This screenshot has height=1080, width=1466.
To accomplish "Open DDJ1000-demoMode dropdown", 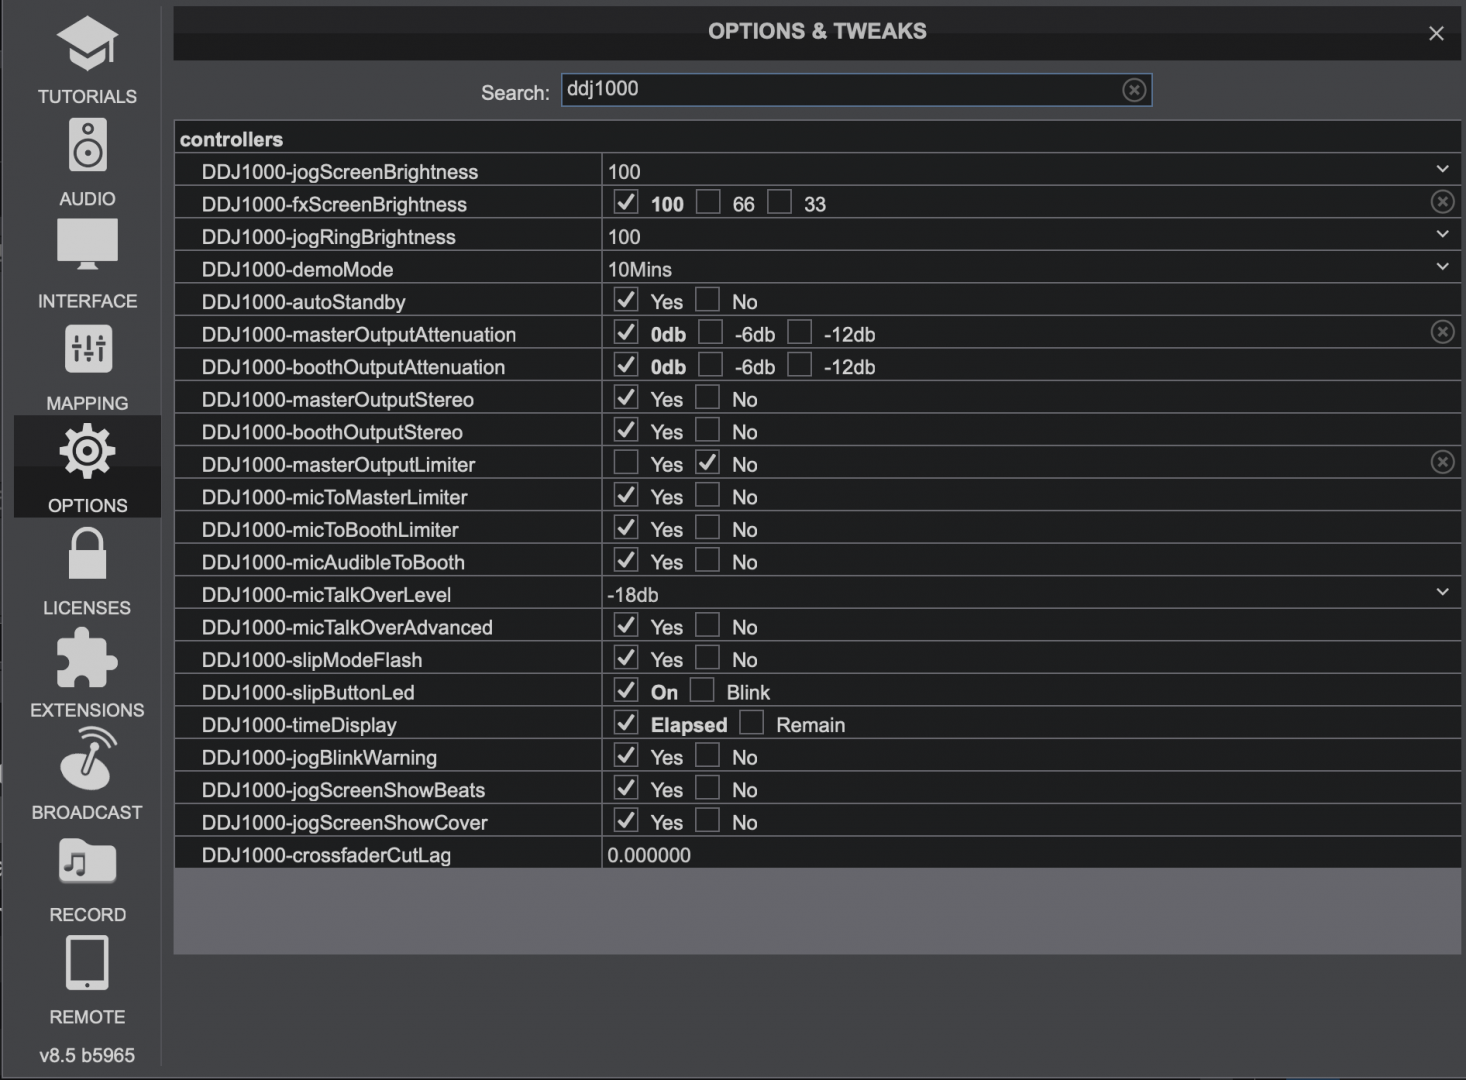I will [x=1442, y=267].
